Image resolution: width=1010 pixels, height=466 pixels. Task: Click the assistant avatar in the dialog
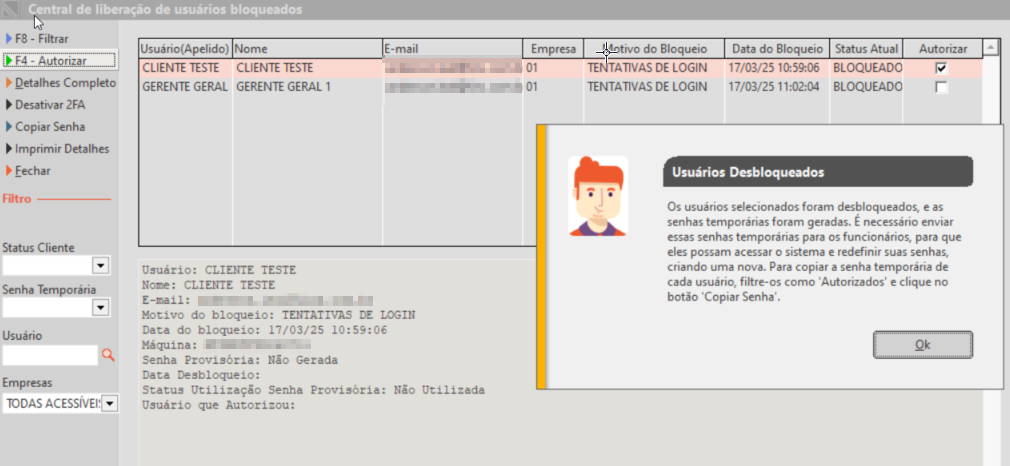(598, 196)
